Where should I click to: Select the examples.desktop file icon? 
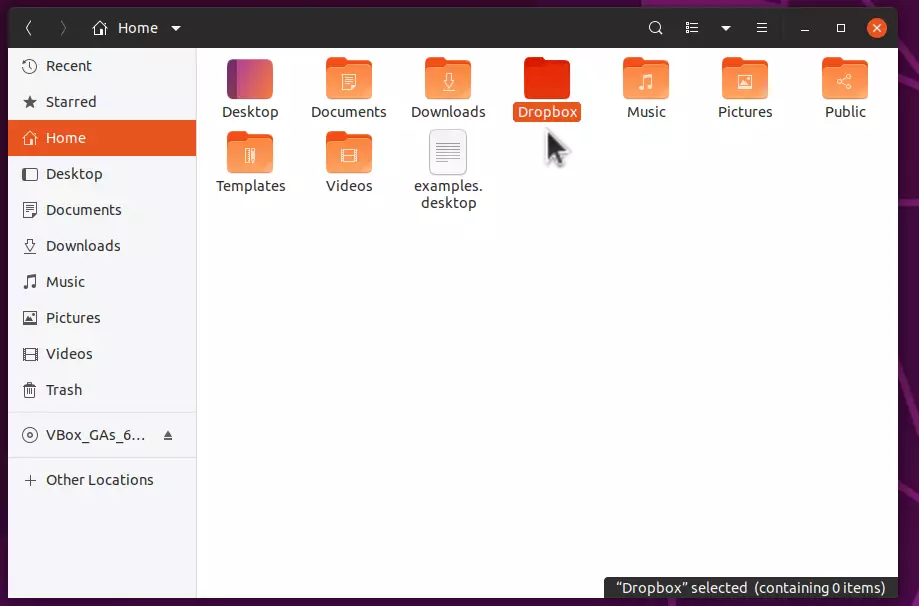[448, 152]
